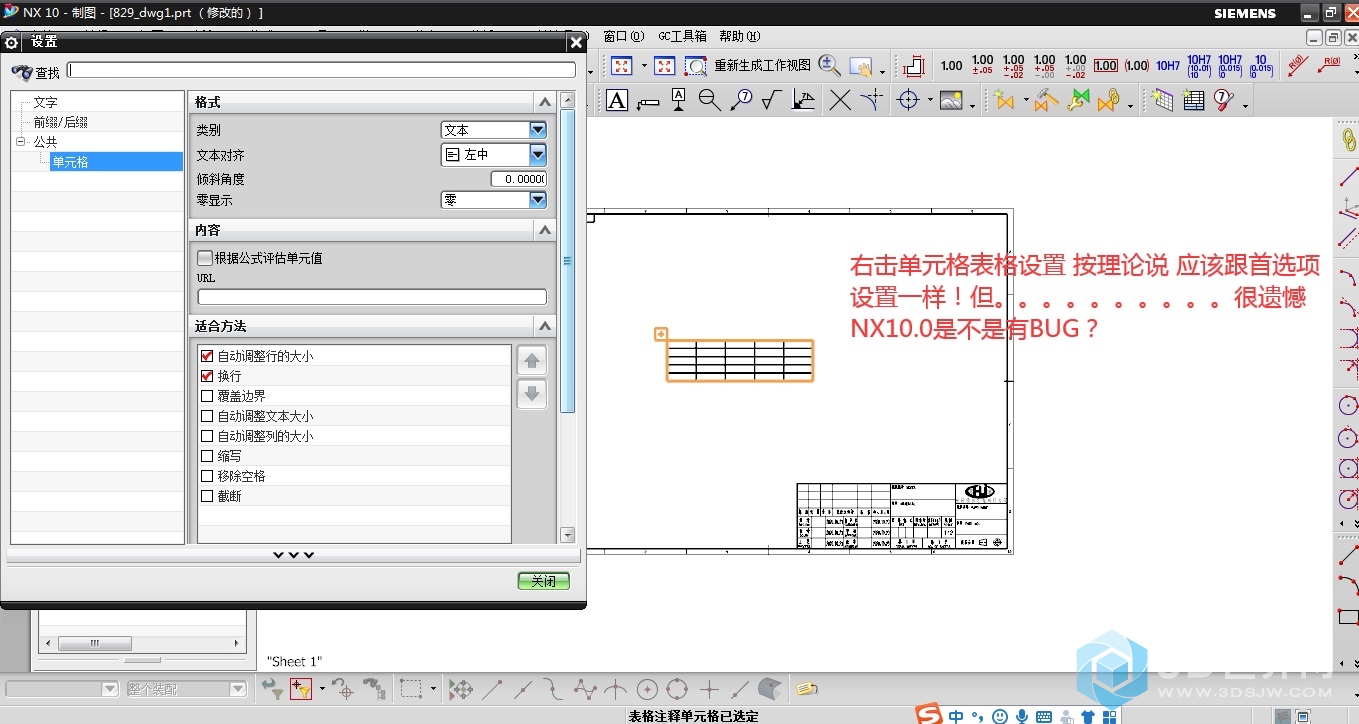The height and width of the screenshot is (724, 1359).
Task: Click the '倾斜角度' value field
Action: [x=518, y=179]
